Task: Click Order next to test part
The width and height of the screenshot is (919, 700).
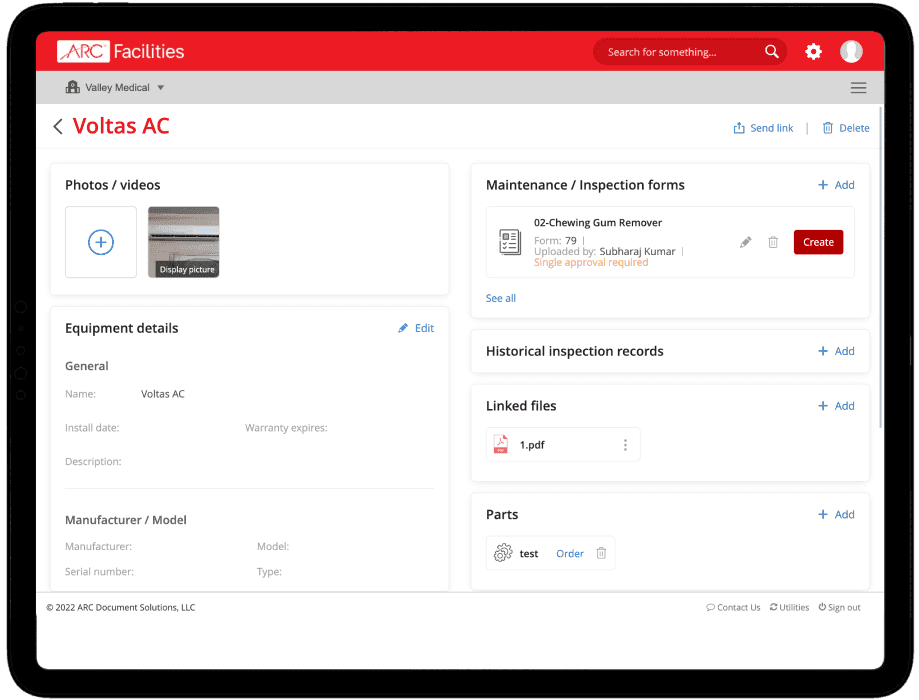Action: 570,553
